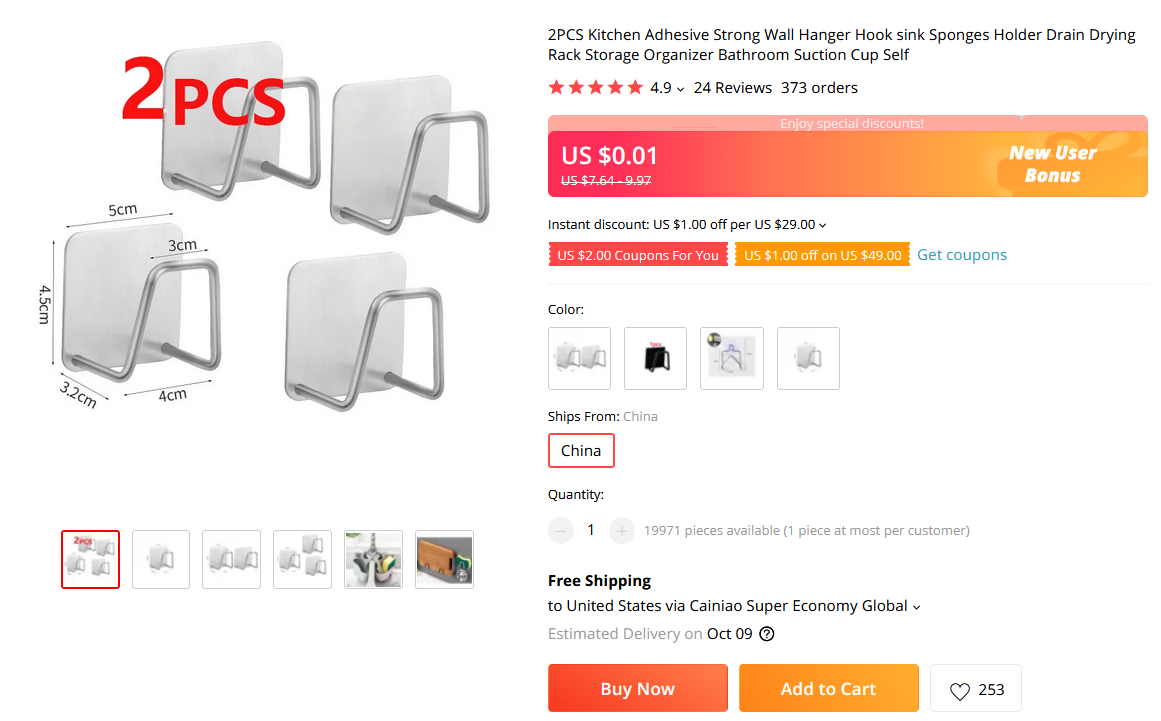The height and width of the screenshot is (721, 1161).
Task: Select the China ships-from option
Action: [x=581, y=451]
